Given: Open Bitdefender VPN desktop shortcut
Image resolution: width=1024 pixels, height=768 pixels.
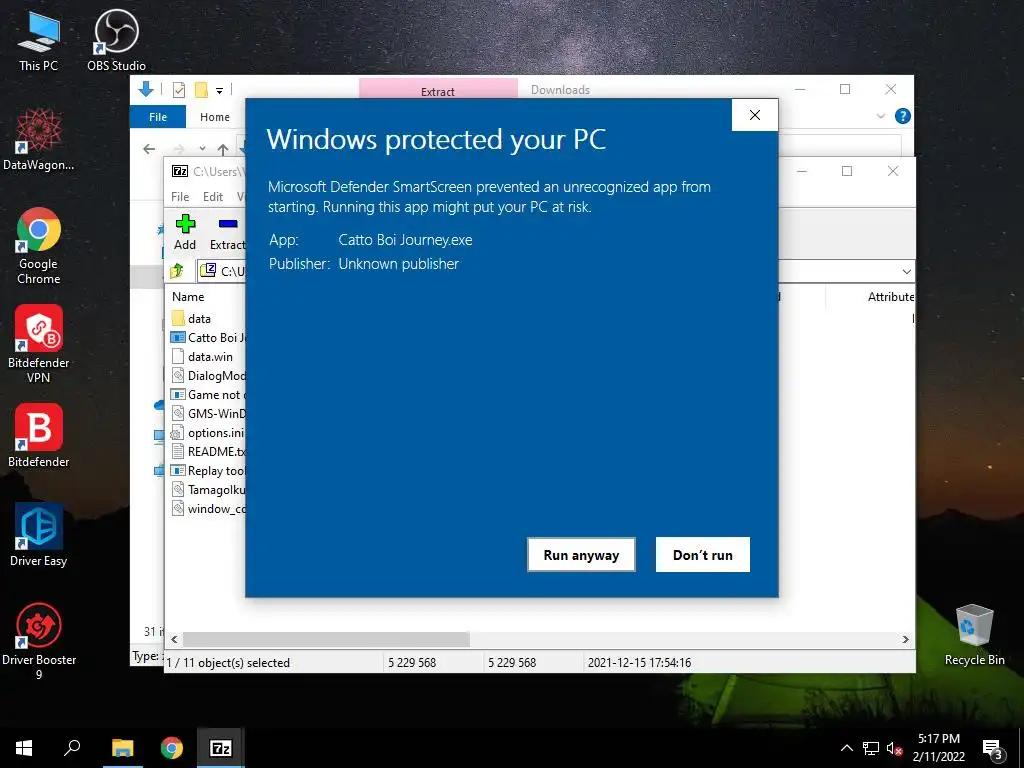Looking at the screenshot, I should tap(39, 344).
